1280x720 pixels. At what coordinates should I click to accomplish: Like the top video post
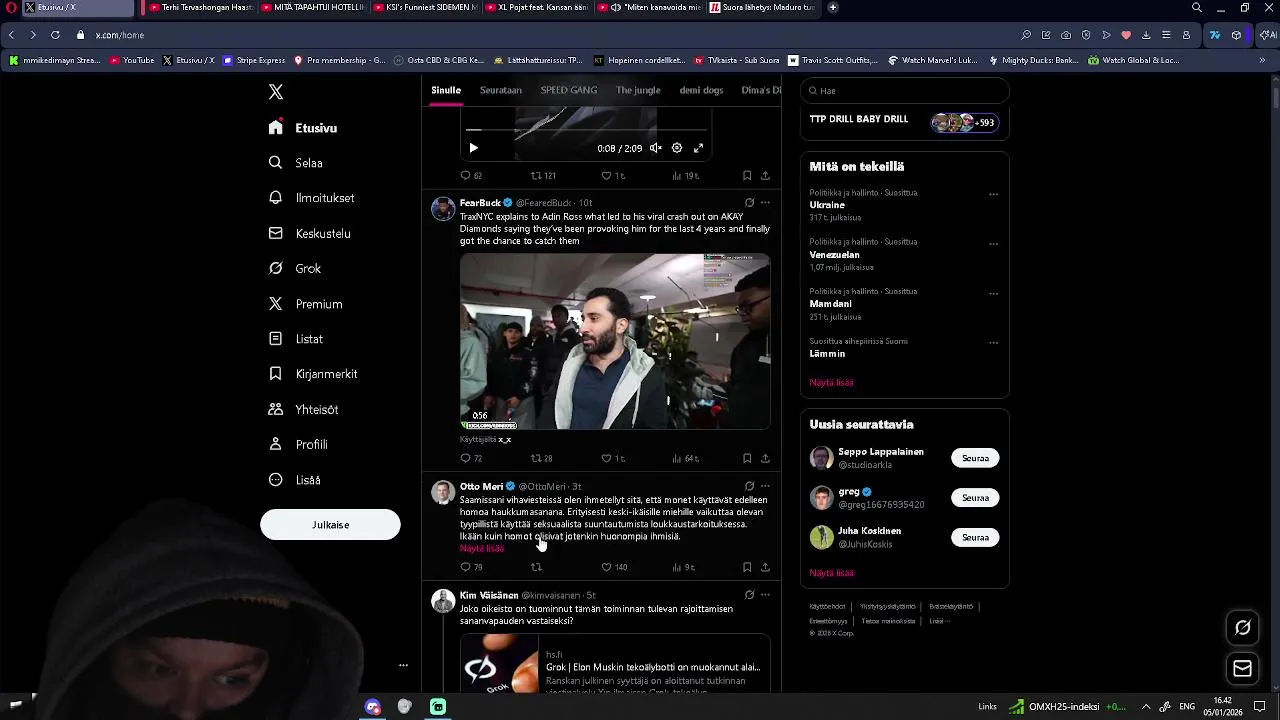tap(613, 175)
